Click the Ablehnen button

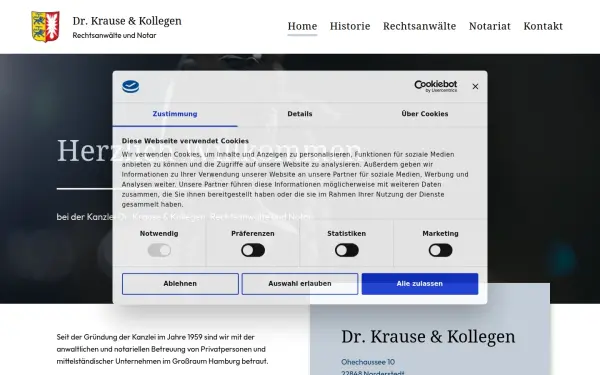pyautogui.click(x=180, y=284)
